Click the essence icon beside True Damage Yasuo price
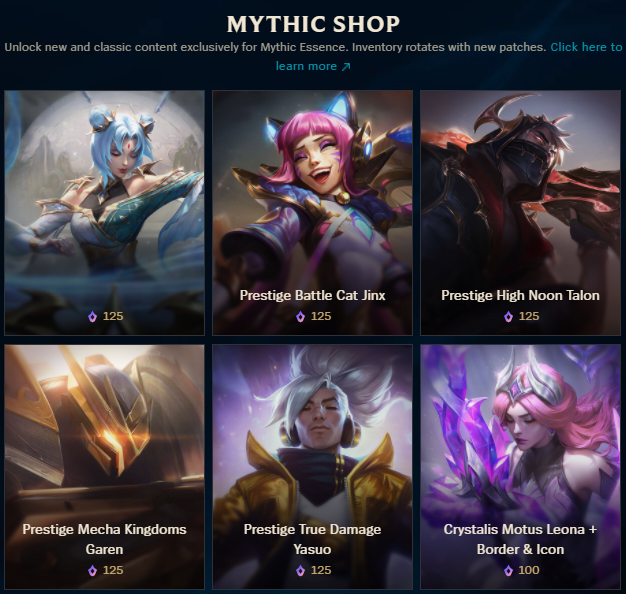 [x=300, y=570]
